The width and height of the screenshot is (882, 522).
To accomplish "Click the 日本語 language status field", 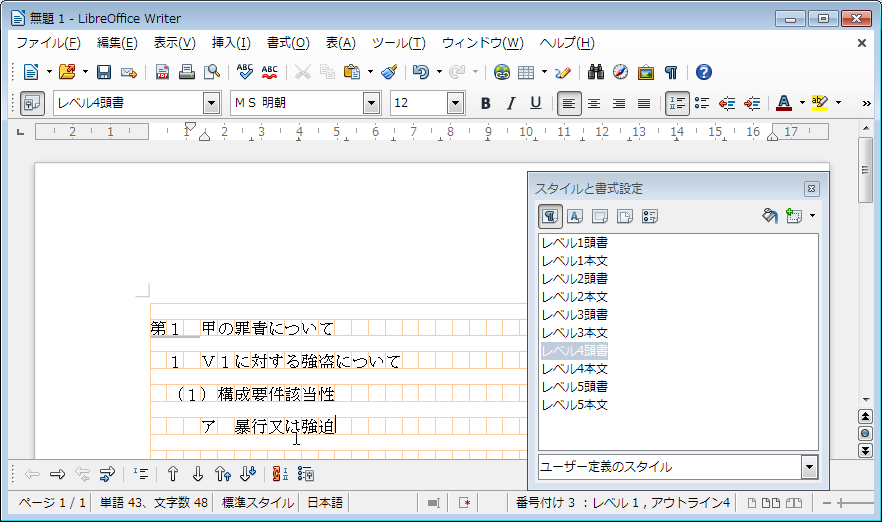I will [x=325, y=502].
